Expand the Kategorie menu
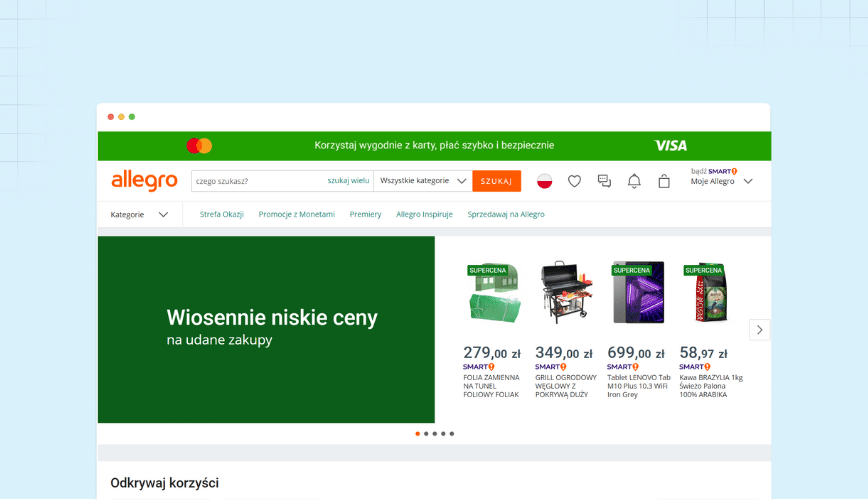 point(139,214)
